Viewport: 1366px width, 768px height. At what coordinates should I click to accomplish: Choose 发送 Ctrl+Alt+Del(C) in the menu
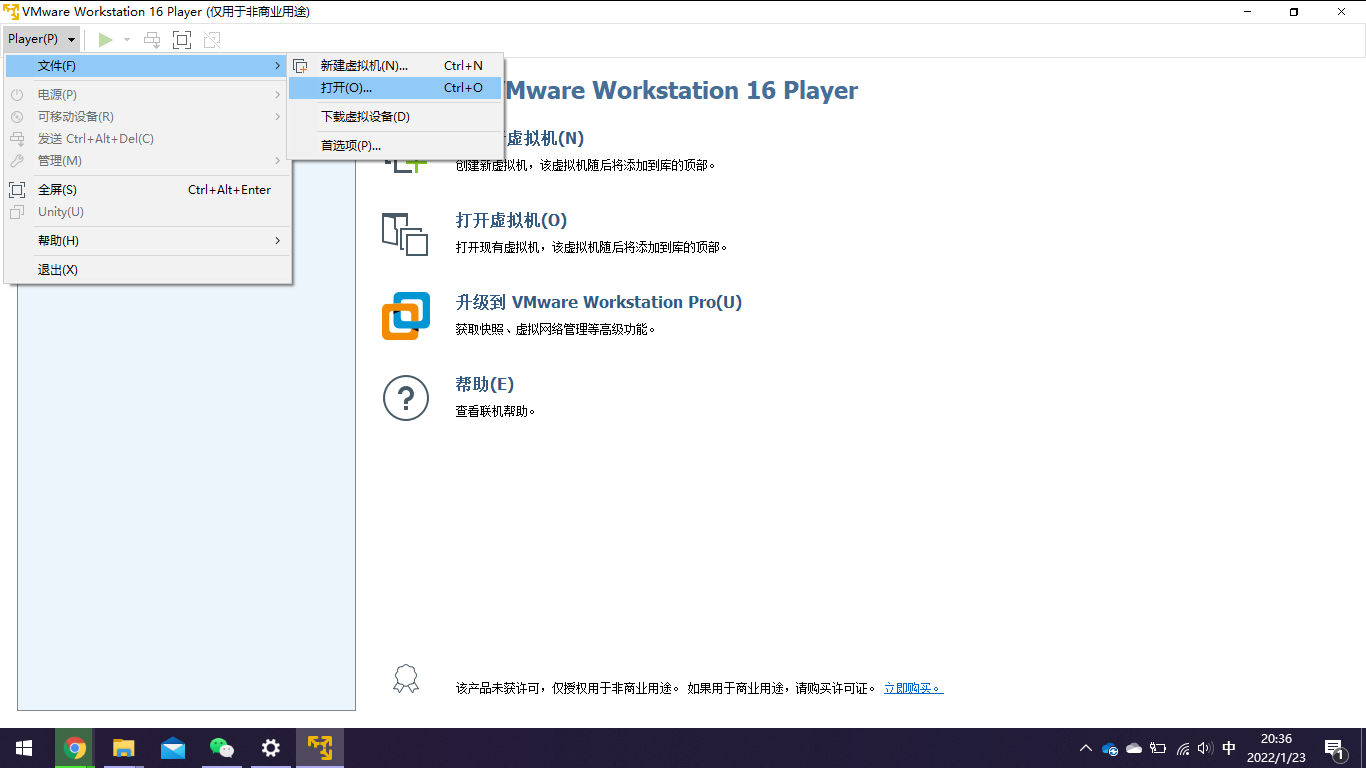(148, 138)
